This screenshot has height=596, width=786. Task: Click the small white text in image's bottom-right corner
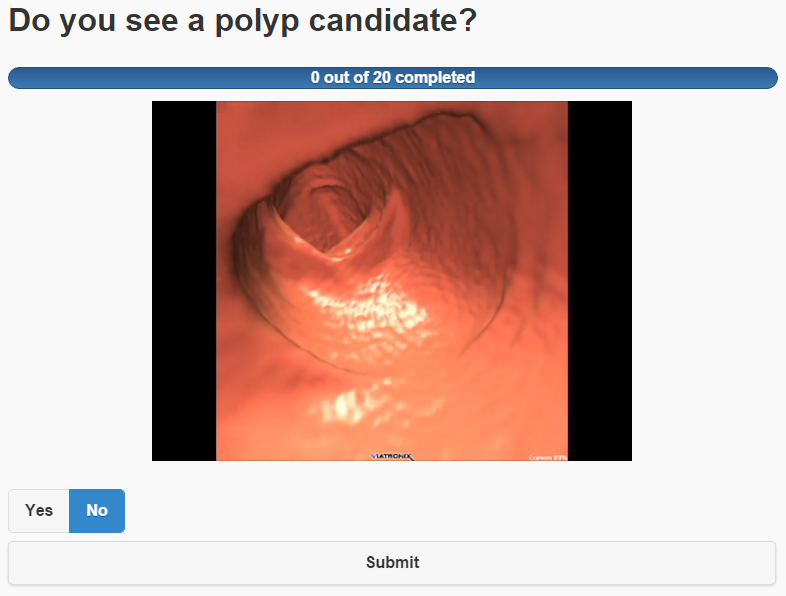click(x=548, y=457)
